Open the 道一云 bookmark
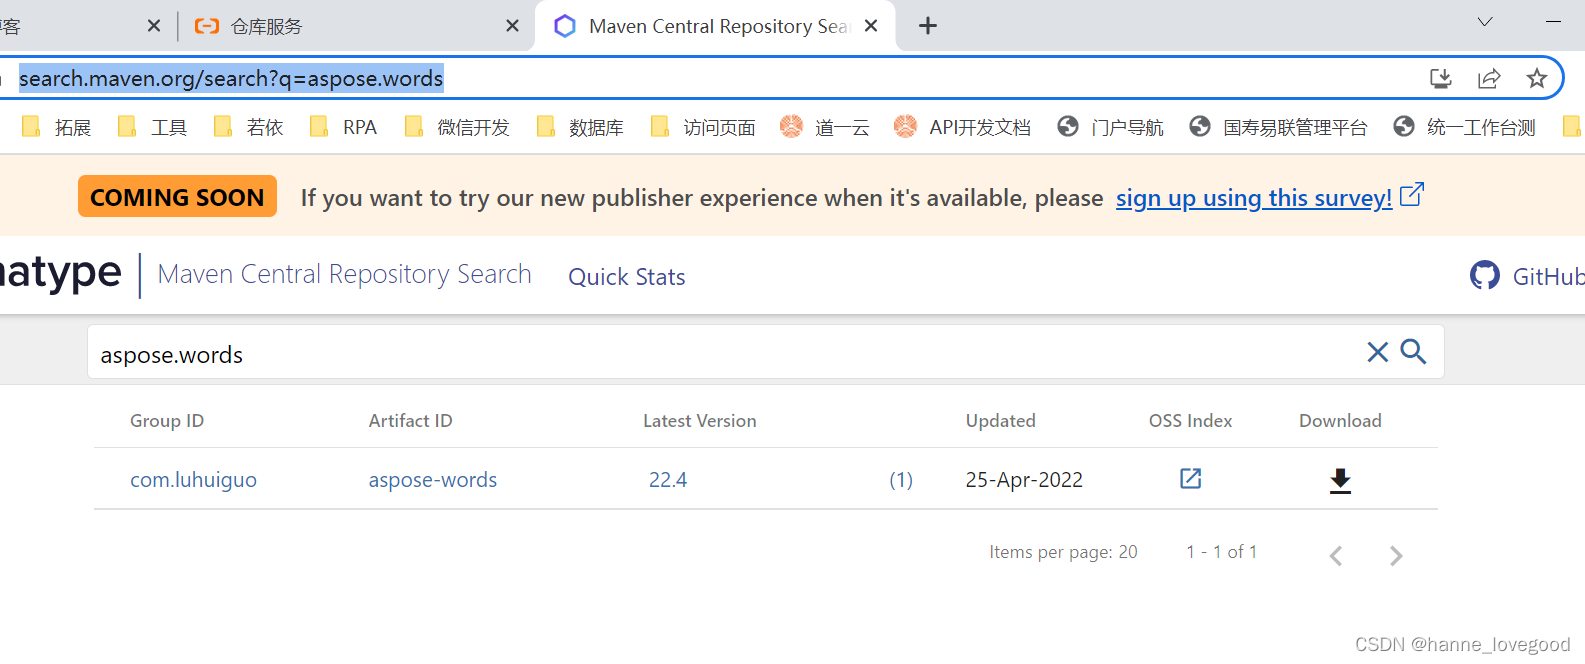Image resolution: width=1585 pixels, height=664 pixels. [825, 127]
